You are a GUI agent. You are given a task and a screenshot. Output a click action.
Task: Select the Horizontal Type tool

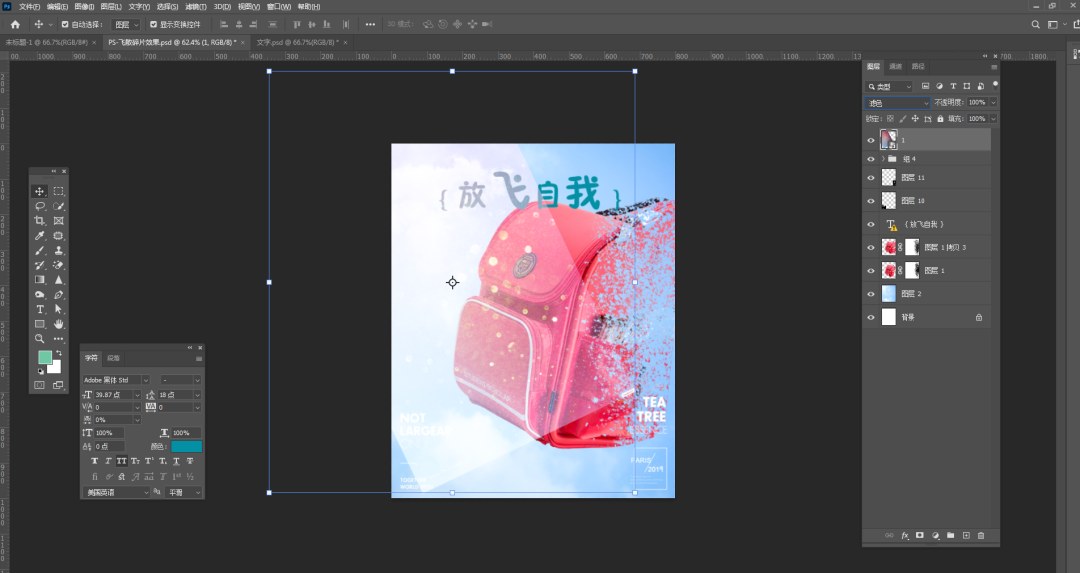pos(40,309)
